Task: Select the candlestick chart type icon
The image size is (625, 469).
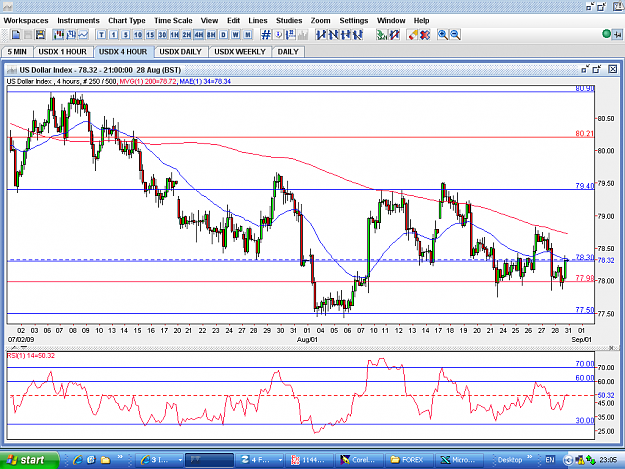Action: pos(58,35)
